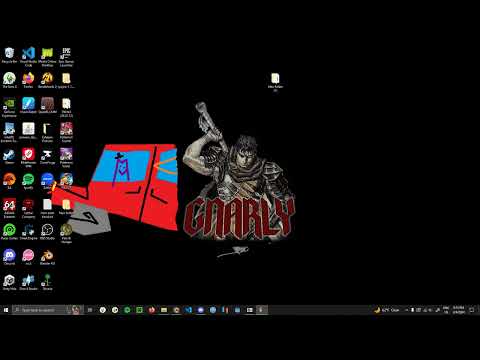480x360 pixels.
Task: Click the Windows Start button
Action: pos(6,310)
